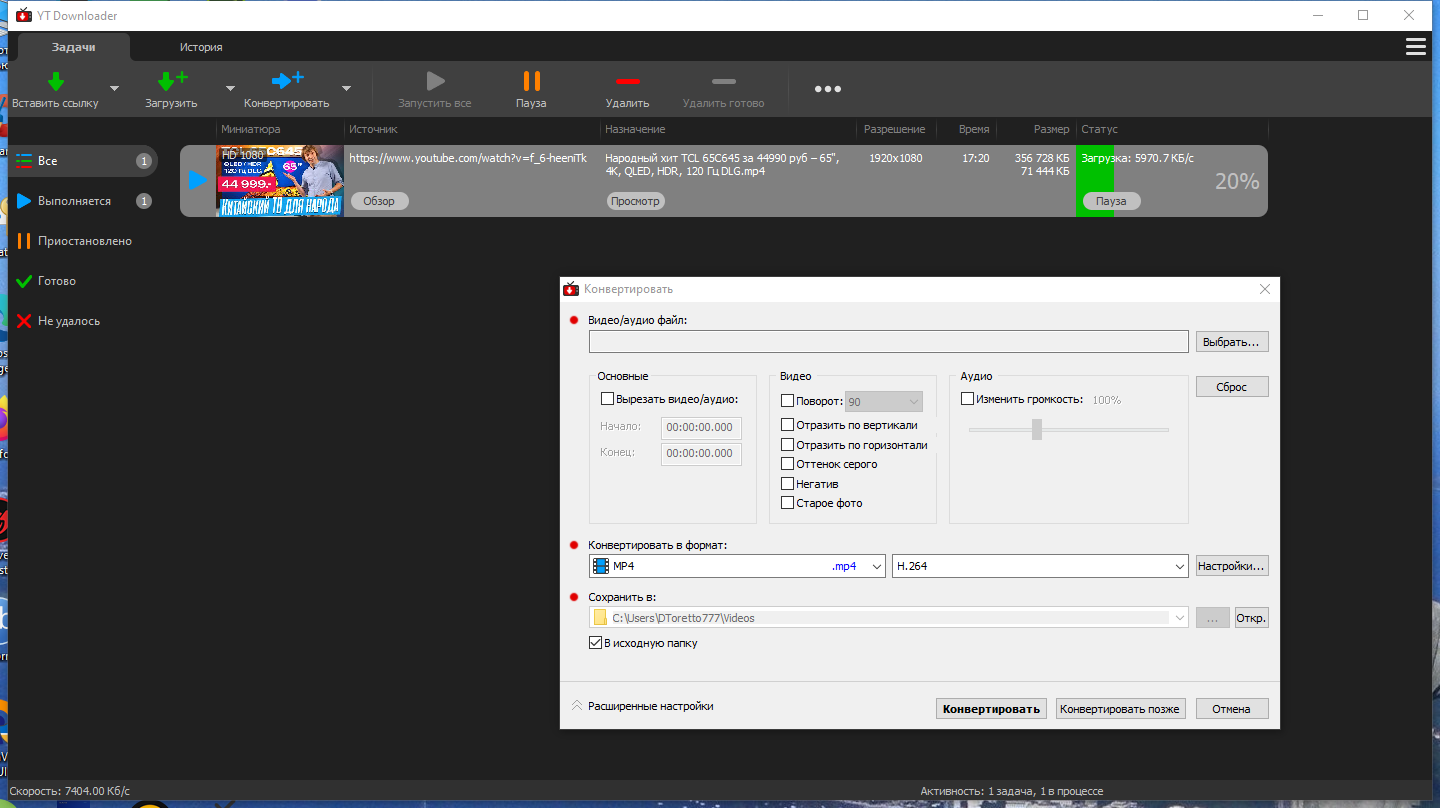Tick the Grayscale (Оттенок серого) checkbox

click(x=787, y=464)
